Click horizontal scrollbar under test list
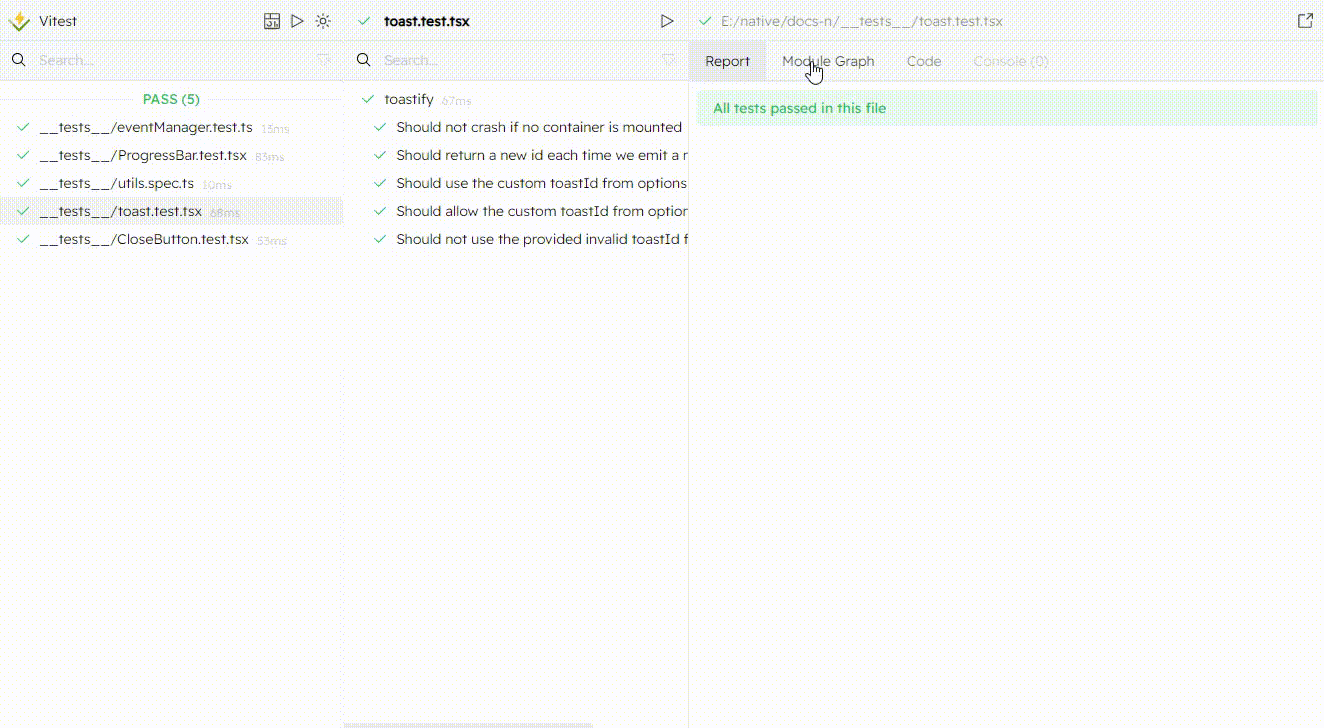 coord(468,725)
